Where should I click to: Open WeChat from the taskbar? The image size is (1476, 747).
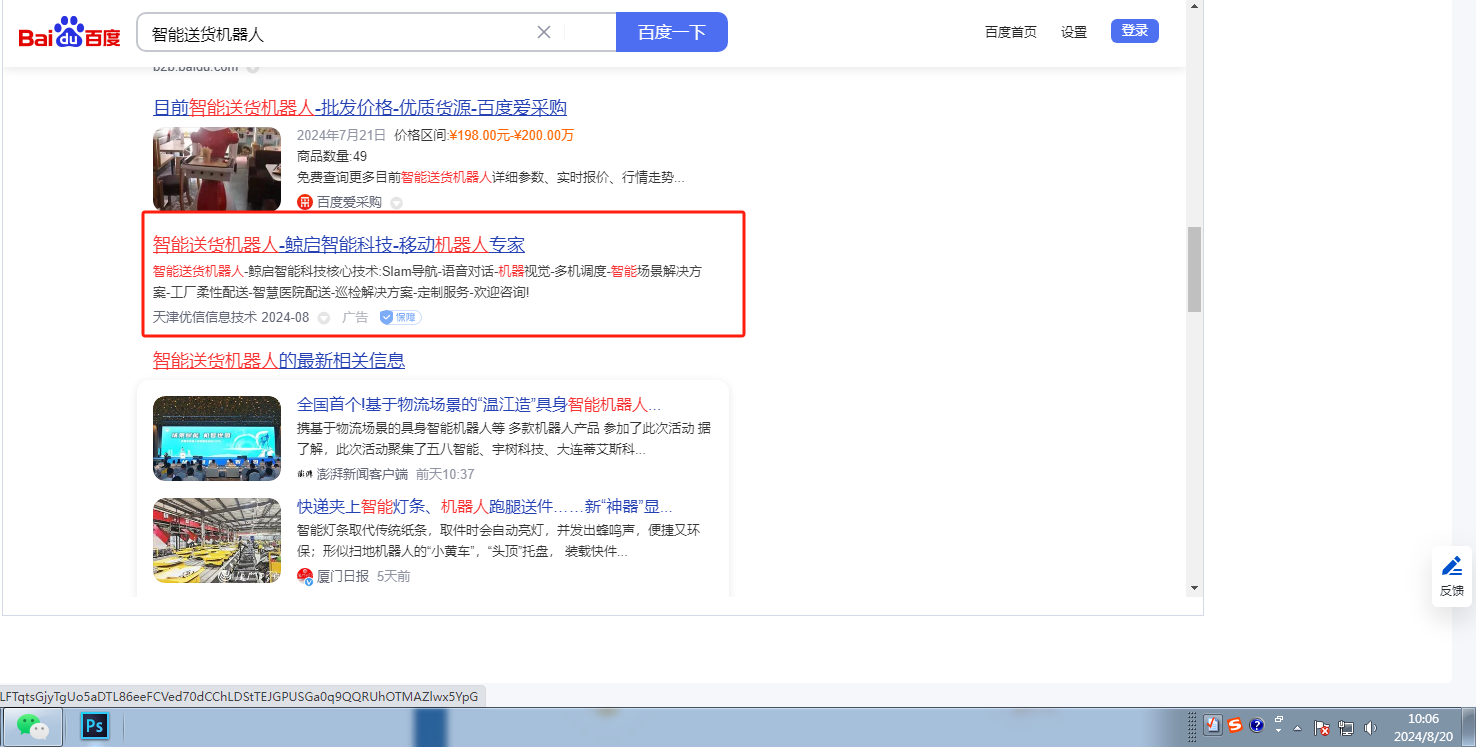[33, 726]
